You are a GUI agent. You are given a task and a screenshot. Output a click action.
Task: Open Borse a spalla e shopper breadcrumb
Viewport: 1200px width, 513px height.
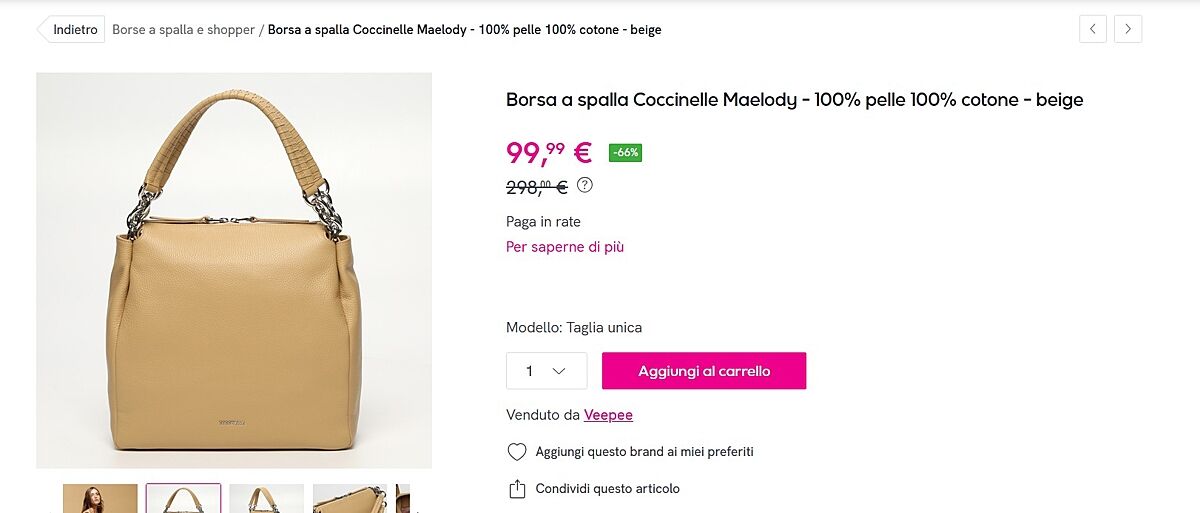[183, 30]
